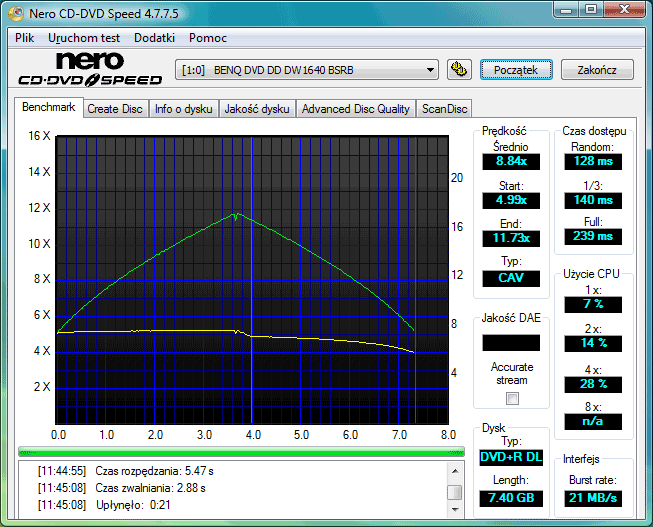Click the Full access time 239 ms
This screenshot has height=527, width=653.
(x=593, y=236)
